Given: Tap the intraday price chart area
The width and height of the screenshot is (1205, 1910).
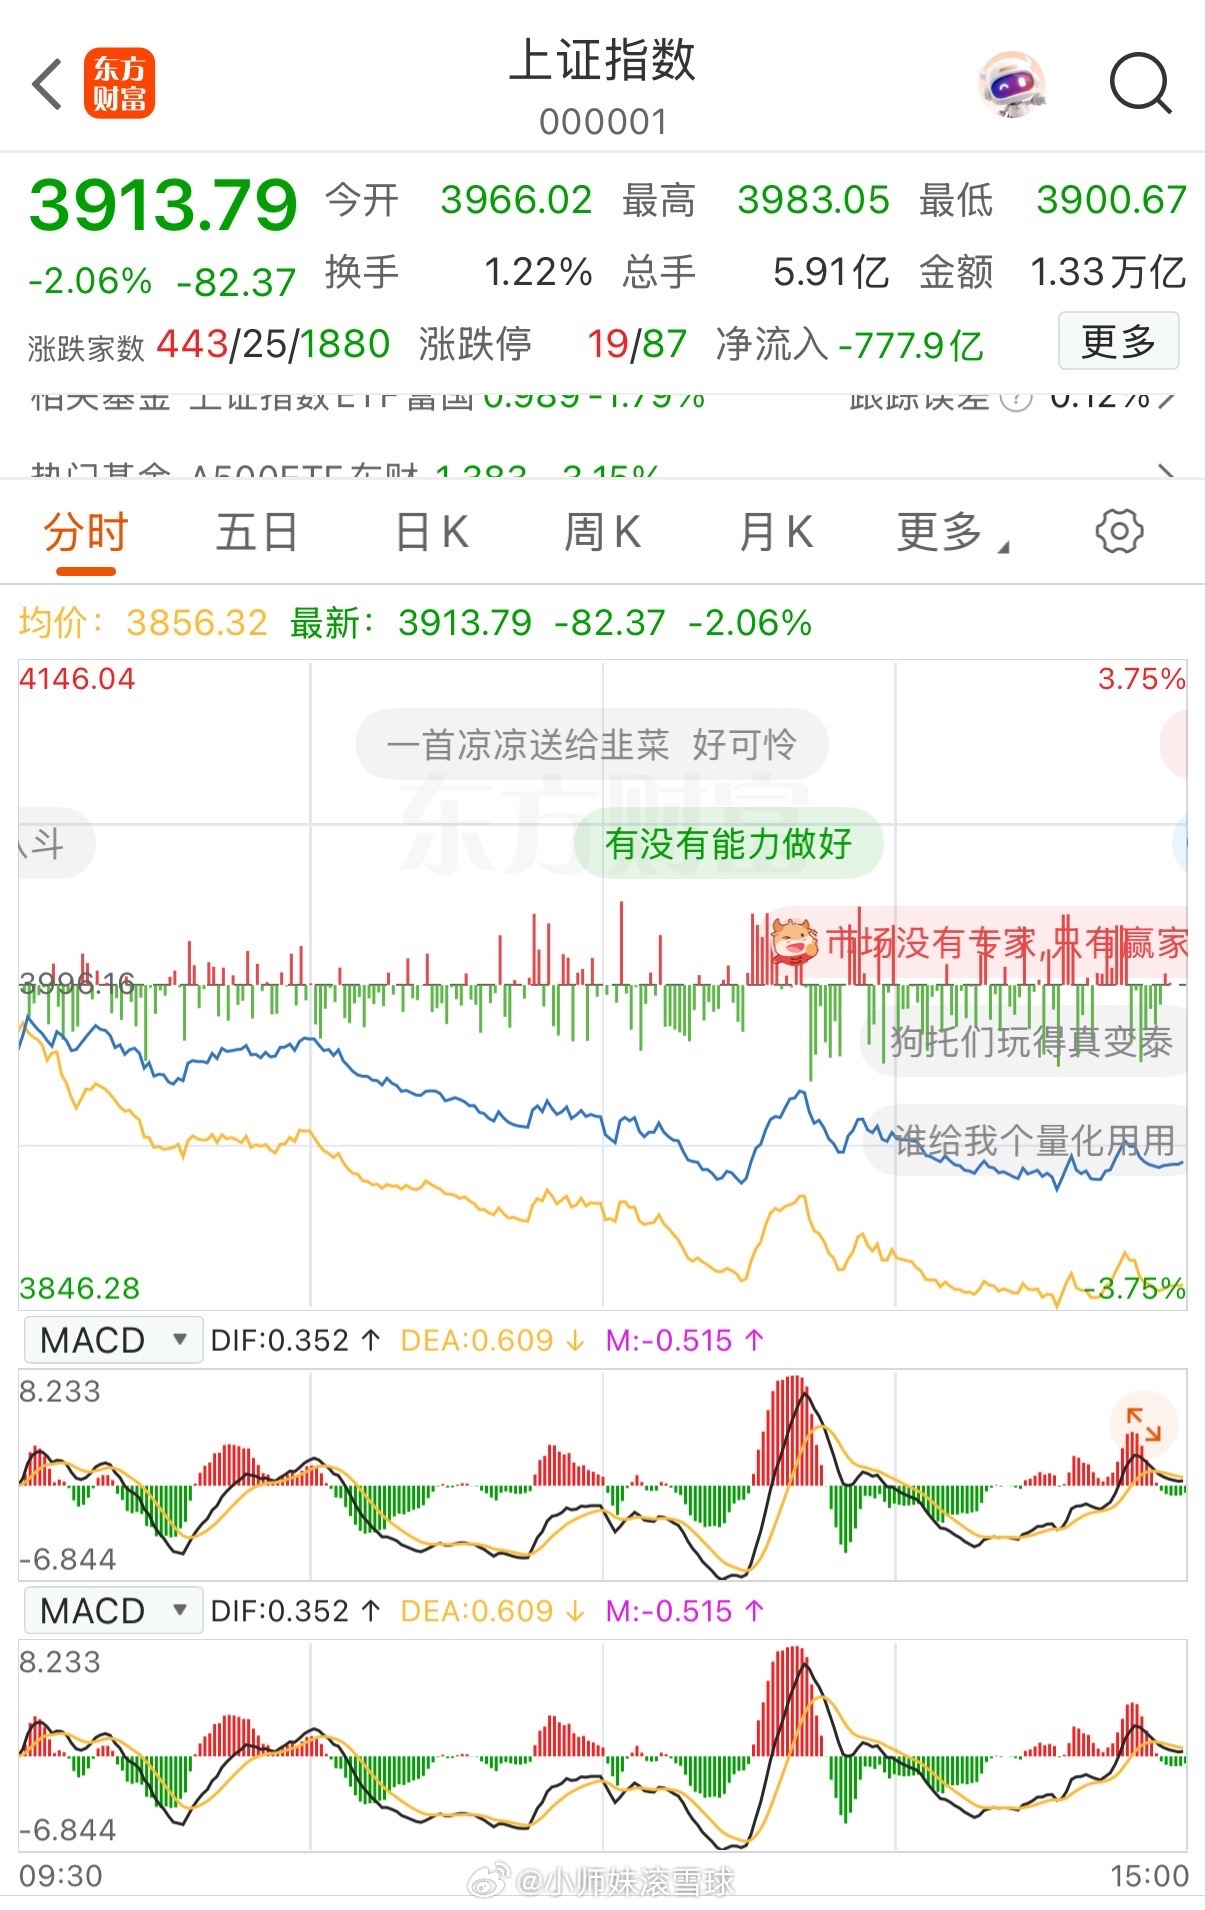Looking at the screenshot, I should [x=602, y=985].
